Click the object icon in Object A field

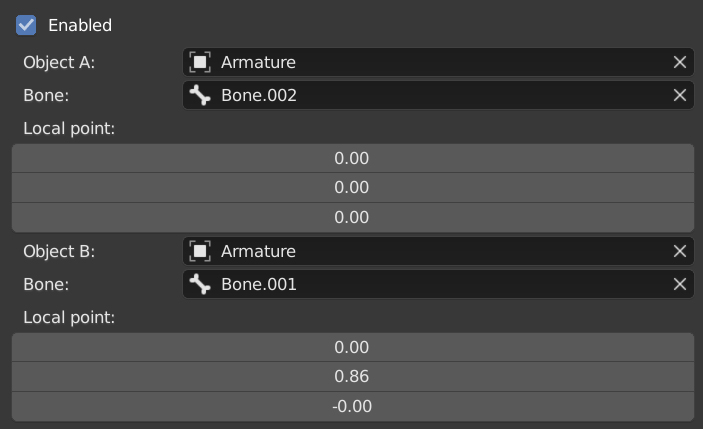coord(200,62)
